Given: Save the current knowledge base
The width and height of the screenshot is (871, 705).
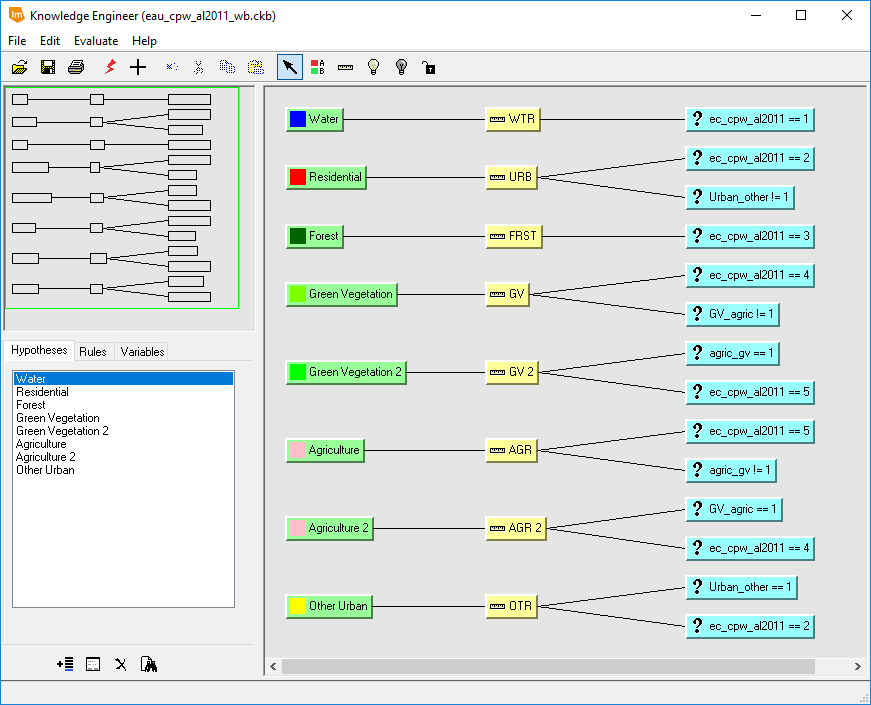Looking at the screenshot, I should tap(47, 67).
